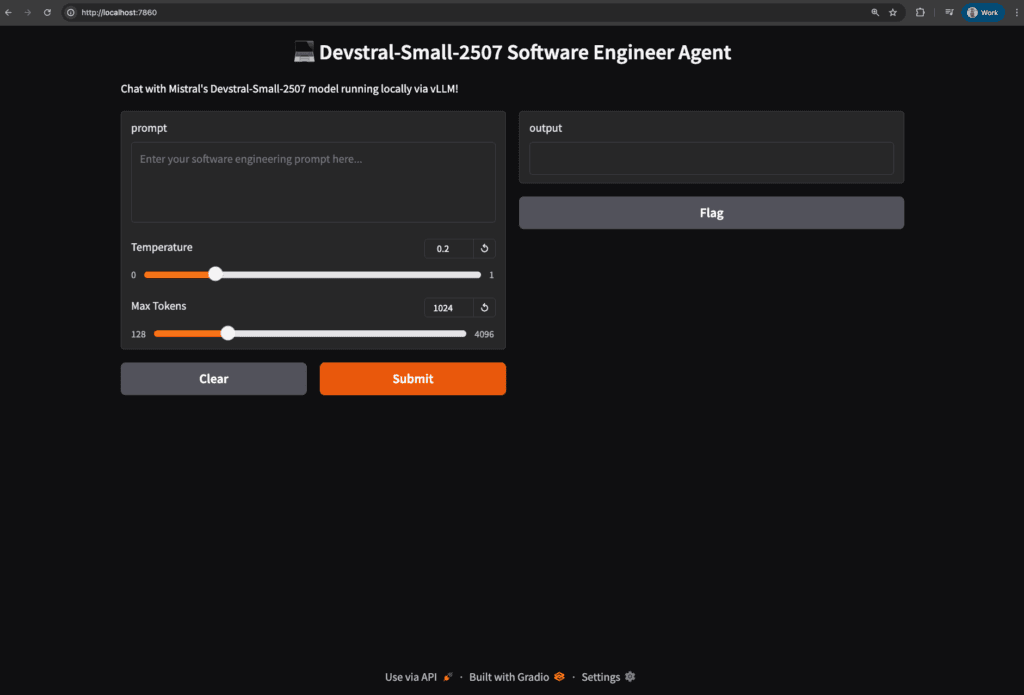Open the browser extensions puzzle icon

click(920, 12)
